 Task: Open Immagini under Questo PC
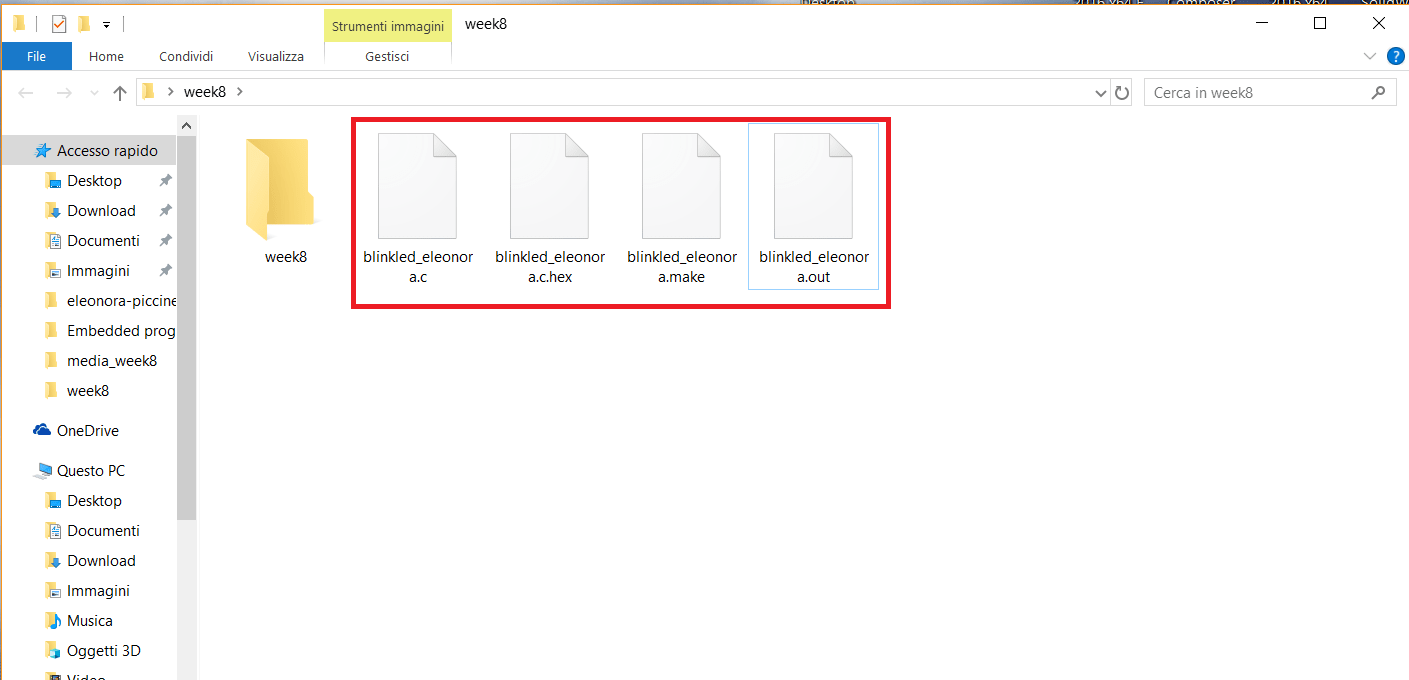click(98, 591)
